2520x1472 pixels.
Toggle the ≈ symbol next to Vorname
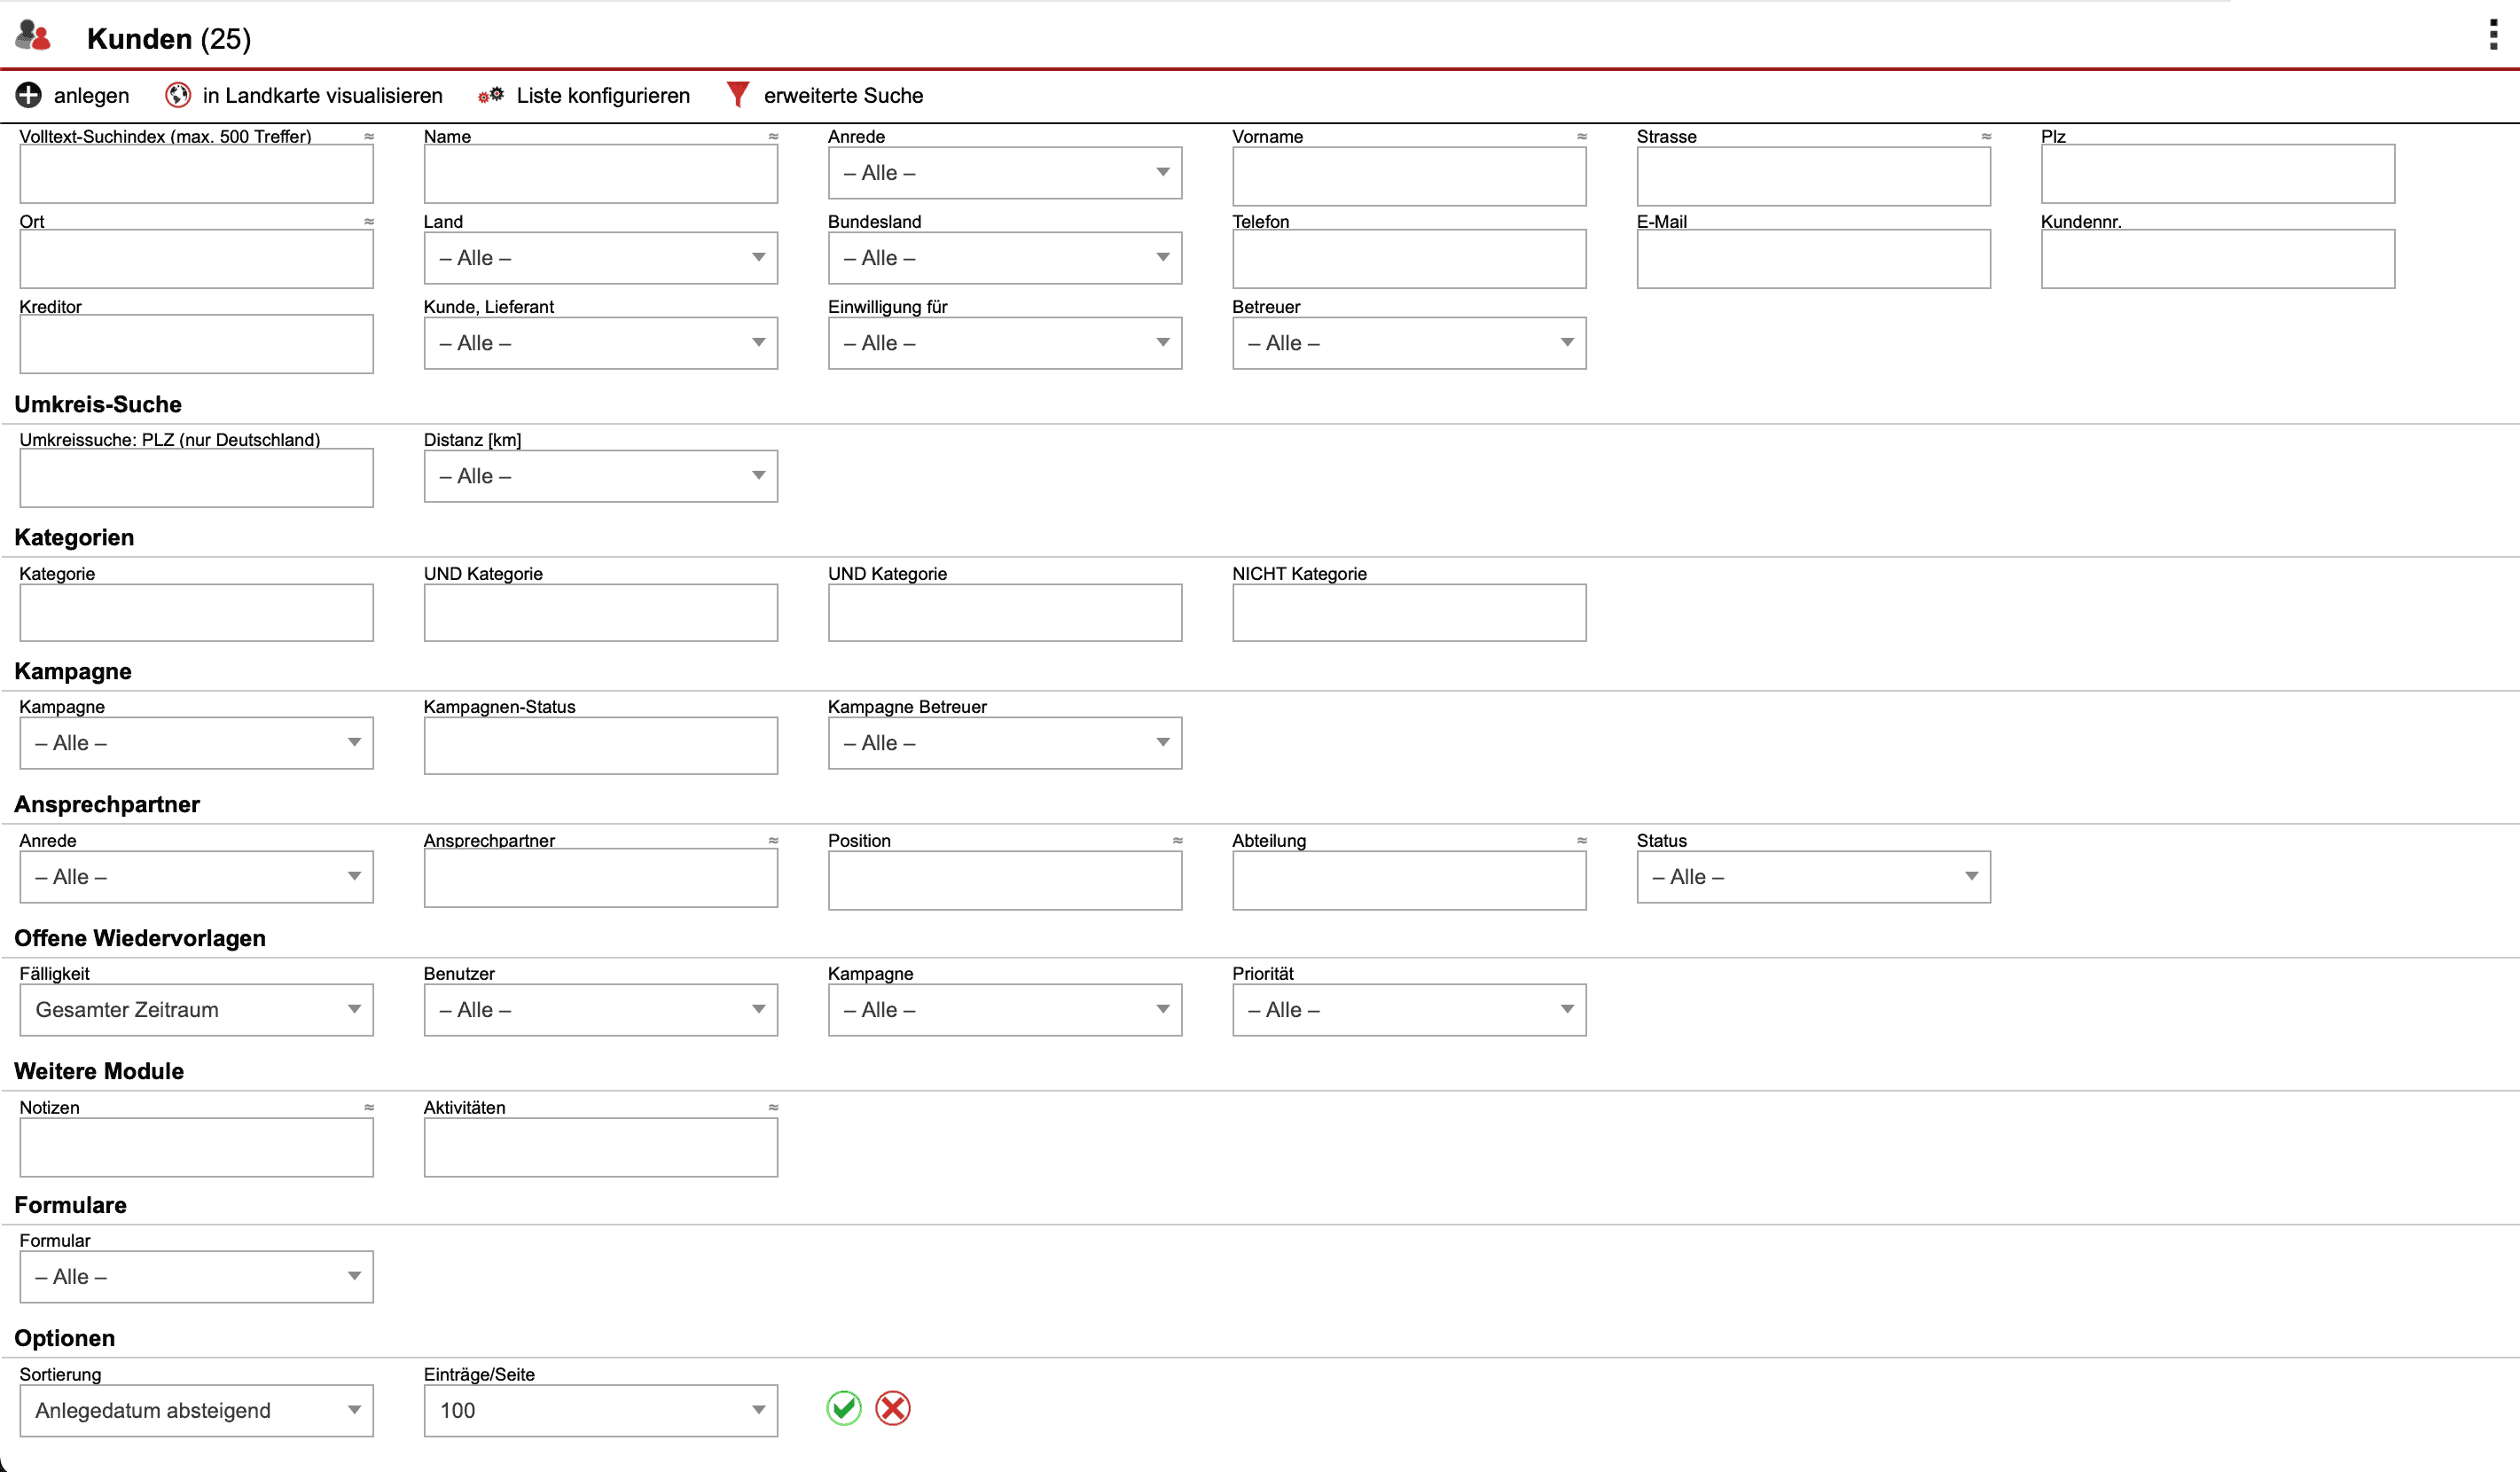[x=1581, y=136]
